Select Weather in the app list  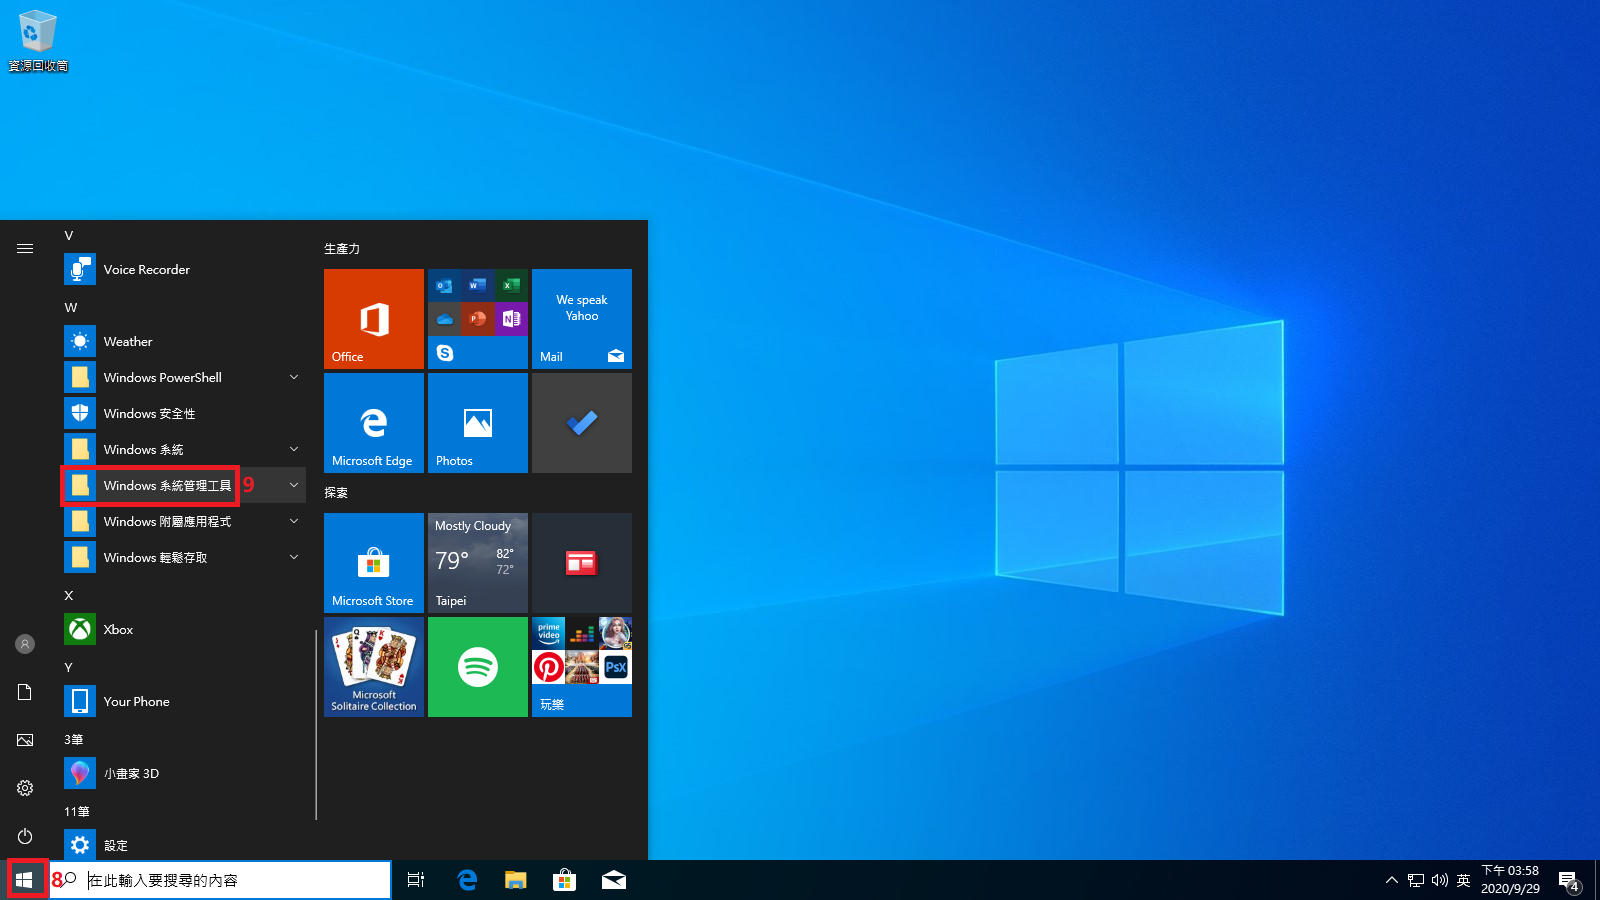(128, 341)
